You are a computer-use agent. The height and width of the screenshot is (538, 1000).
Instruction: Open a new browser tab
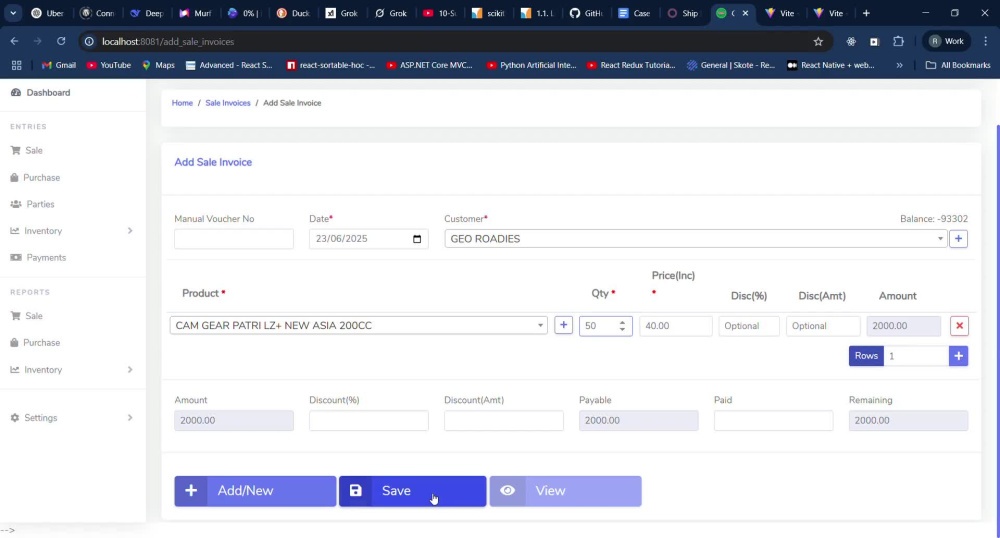pyautogui.click(x=866, y=13)
